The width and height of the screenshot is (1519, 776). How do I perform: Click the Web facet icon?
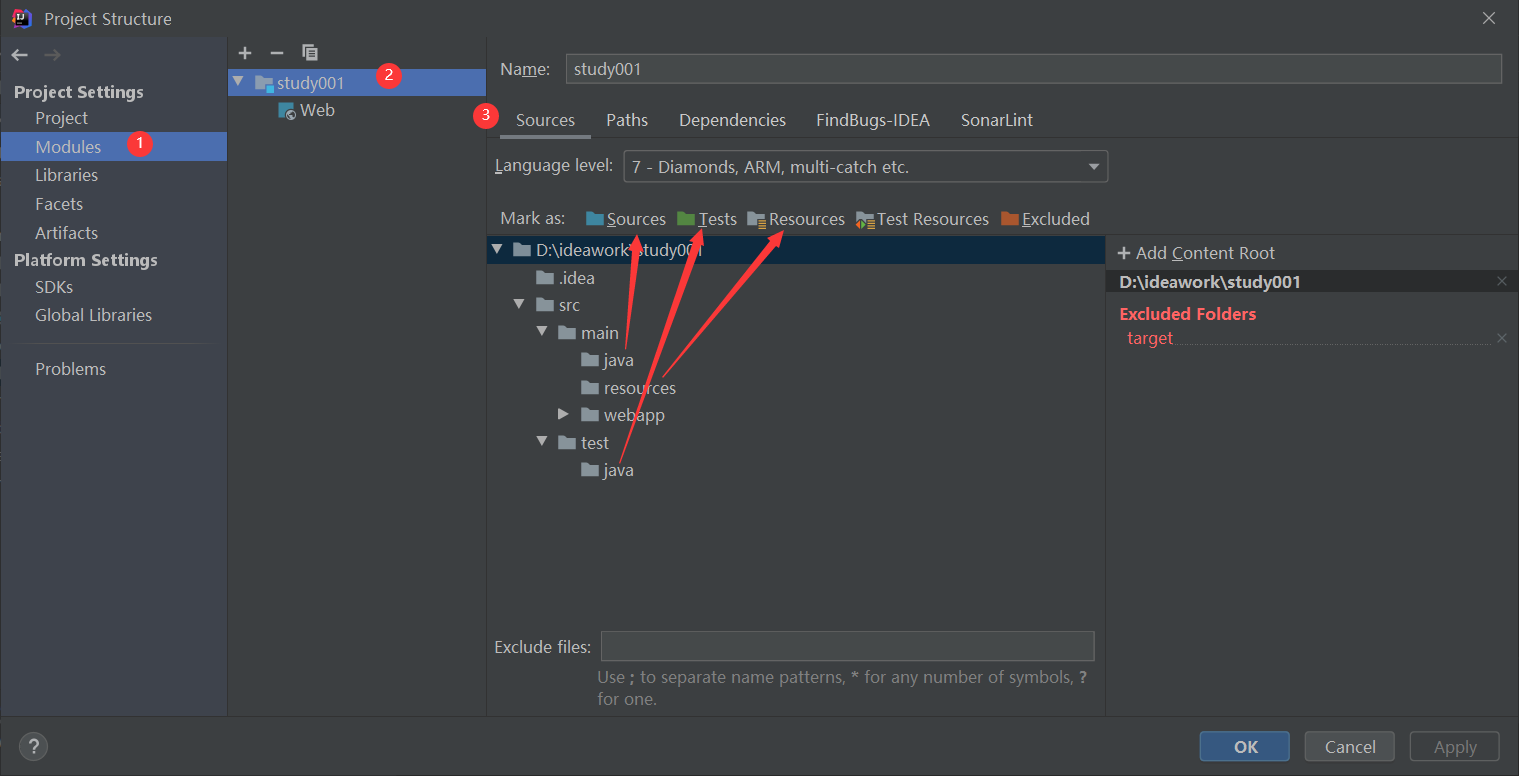coord(287,111)
